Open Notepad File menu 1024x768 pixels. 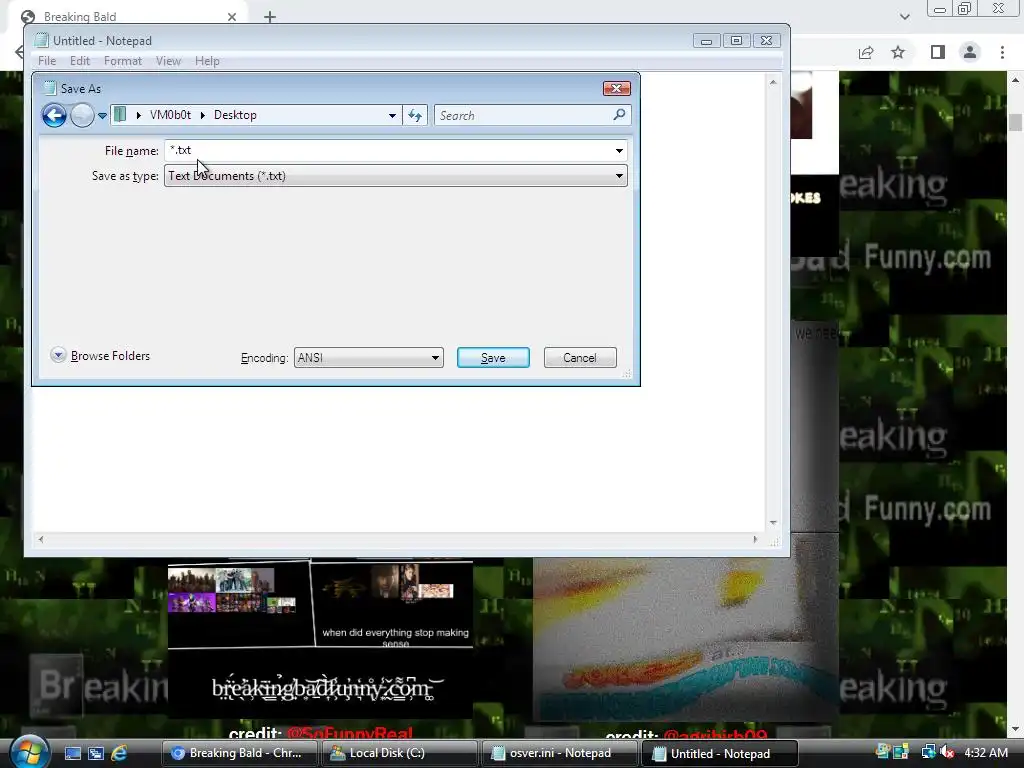pyautogui.click(x=47, y=61)
